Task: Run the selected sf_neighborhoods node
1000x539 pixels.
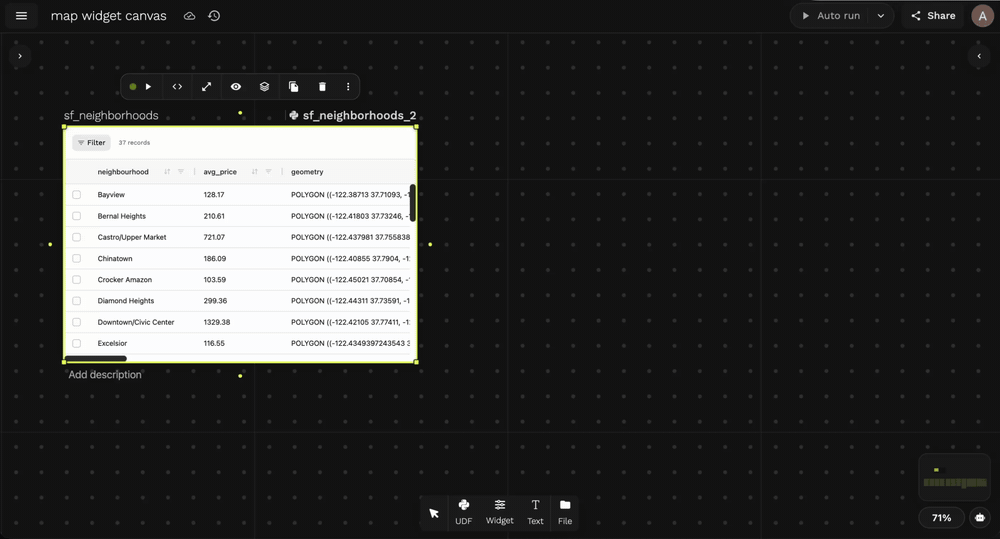Action: (148, 87)
